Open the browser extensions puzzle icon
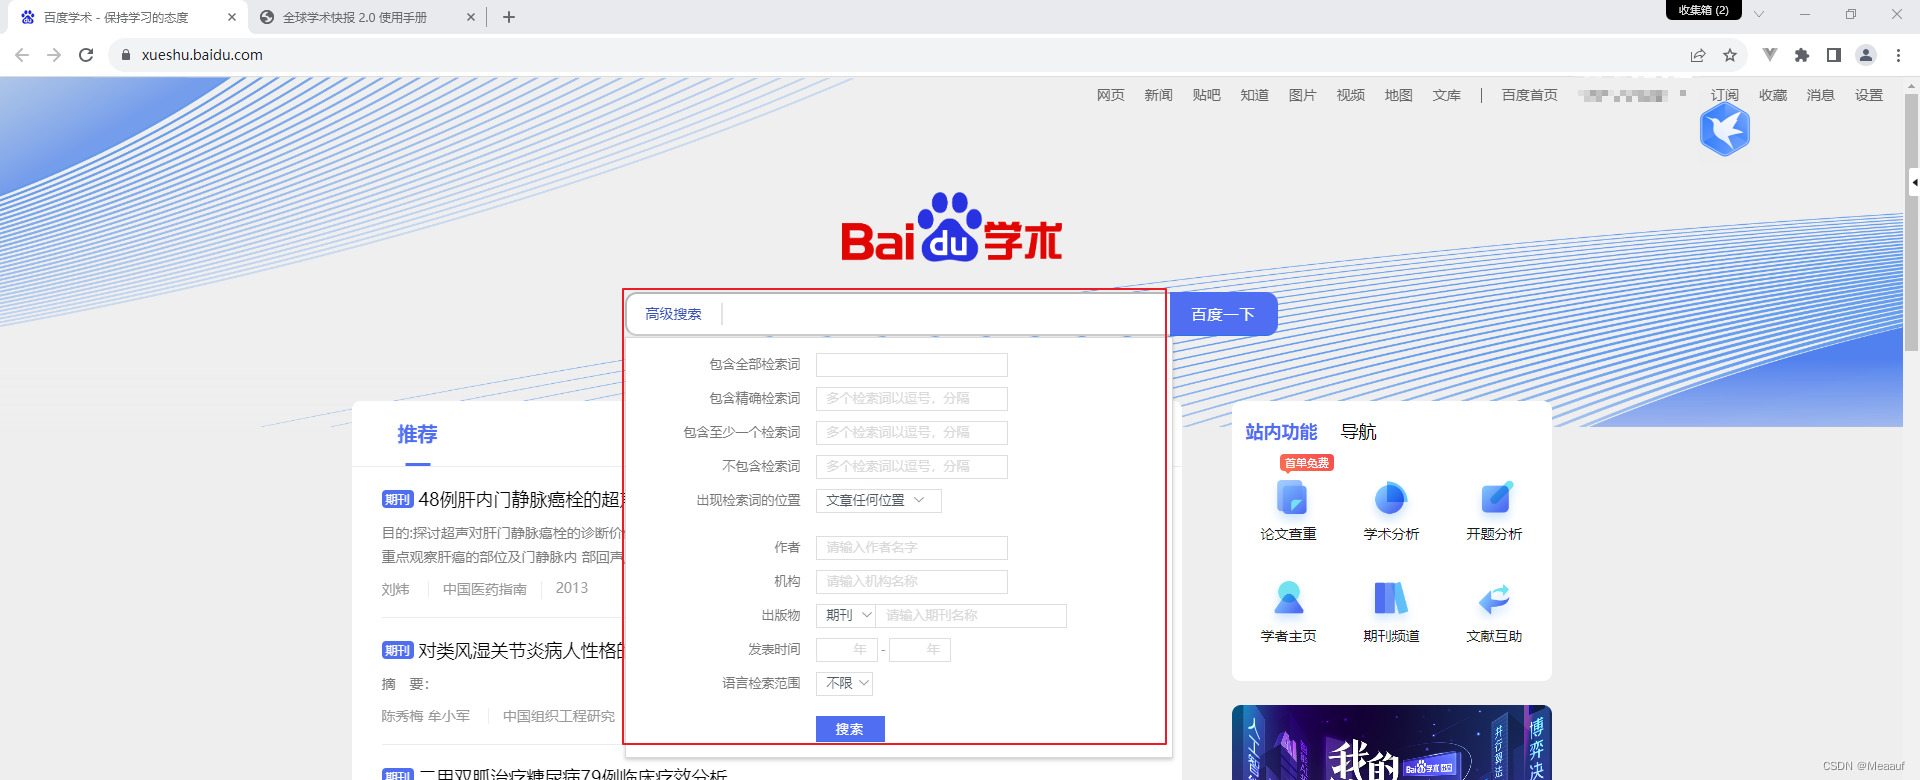This screenshot has width=1920, height=780. tap(1802, 55)
